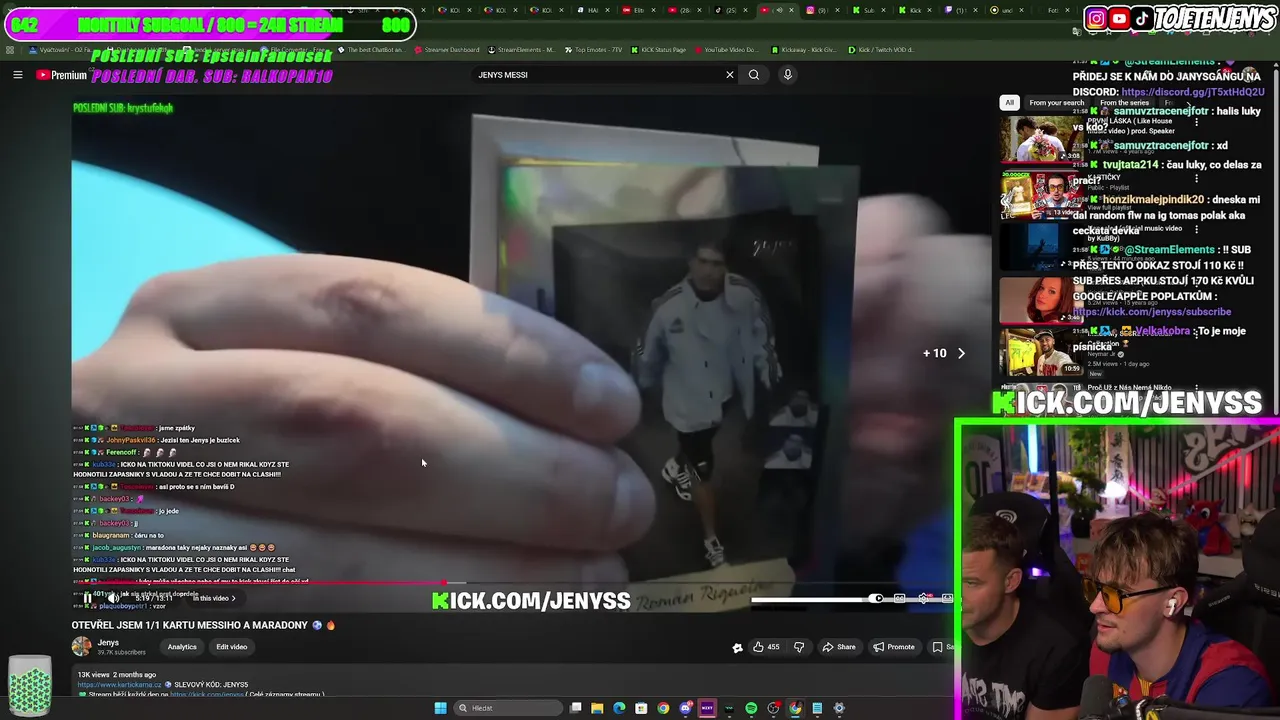Select the From the series chip
This screenshot has width=1280, height=720.
(1124, 102)
